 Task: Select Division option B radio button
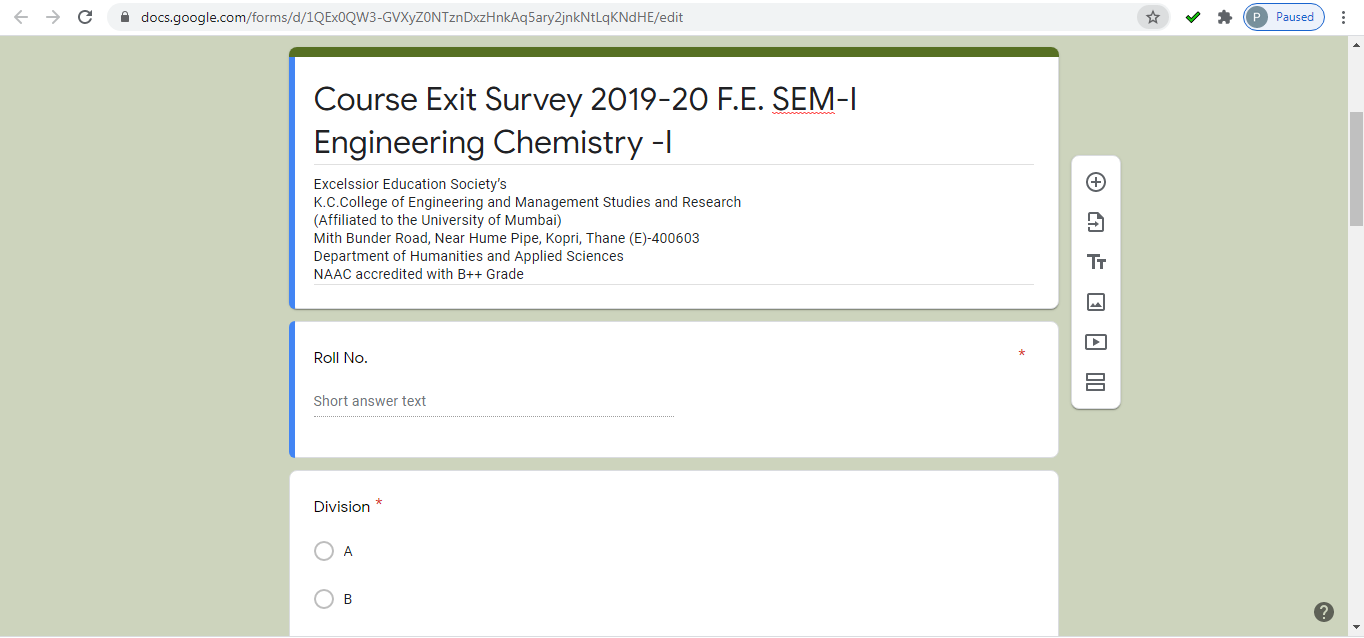[324, 599]
